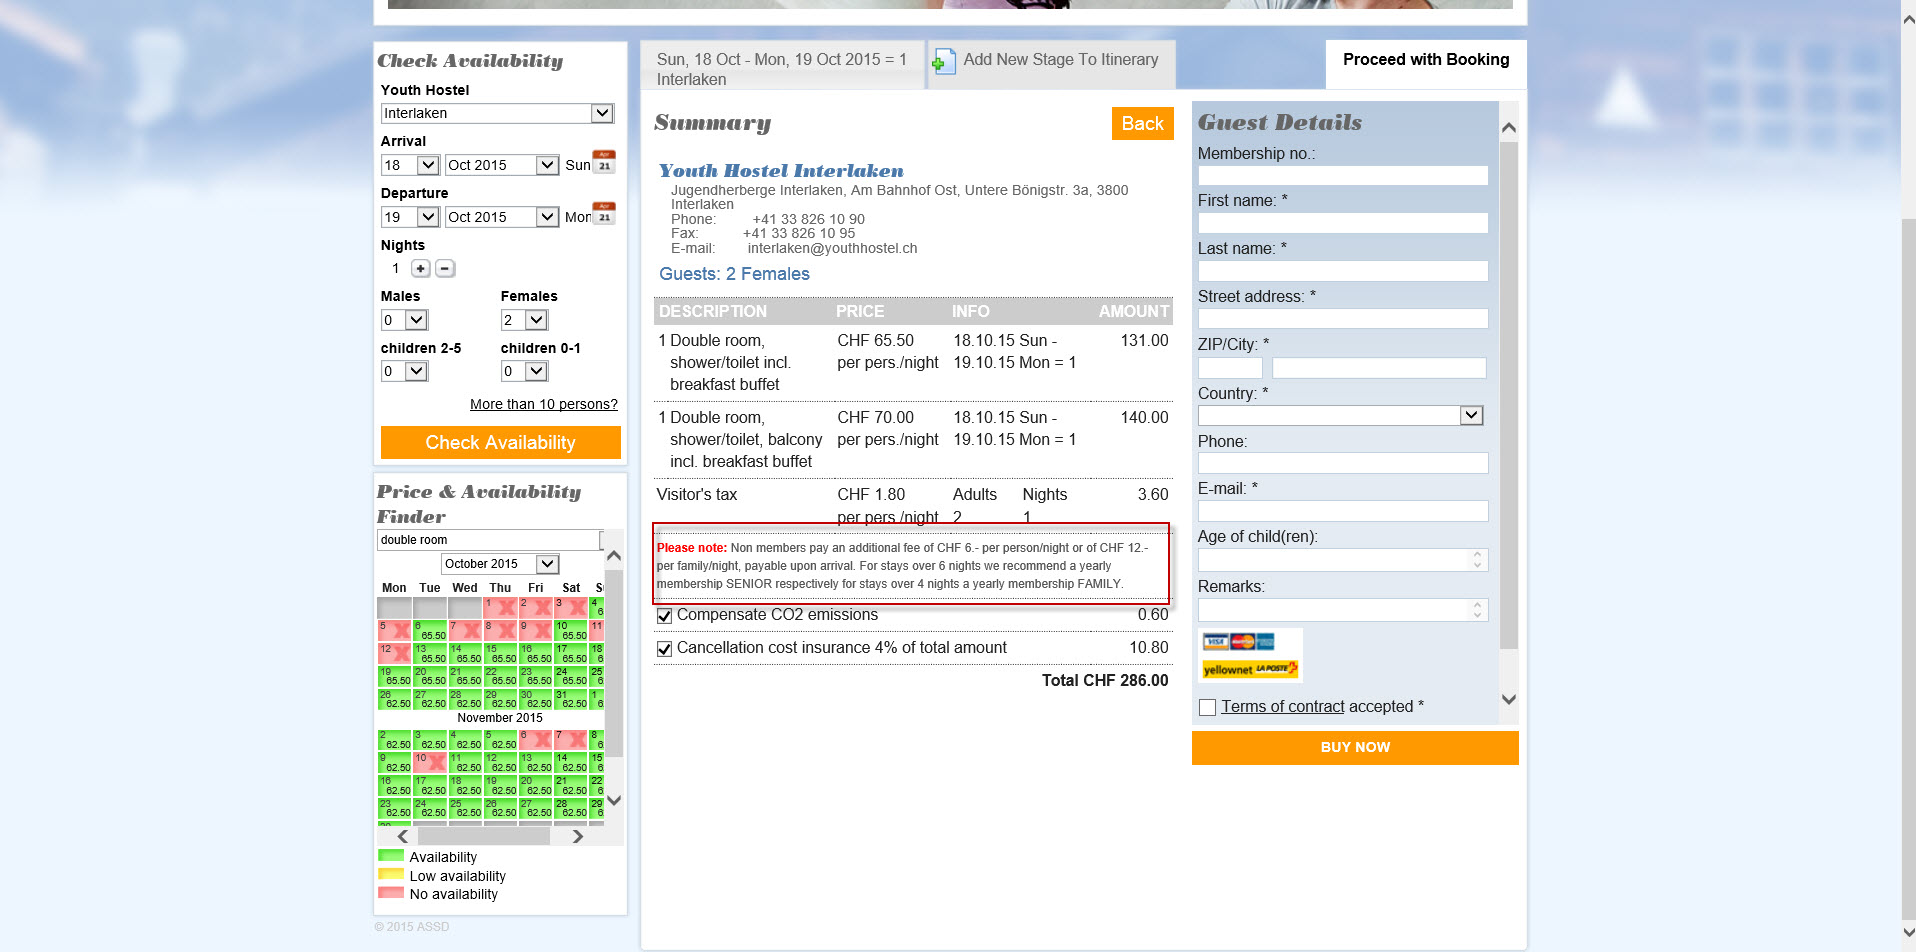Click unavailable November 10 calendar cell
Viewport: 1916px width, 952px height.
429,762
